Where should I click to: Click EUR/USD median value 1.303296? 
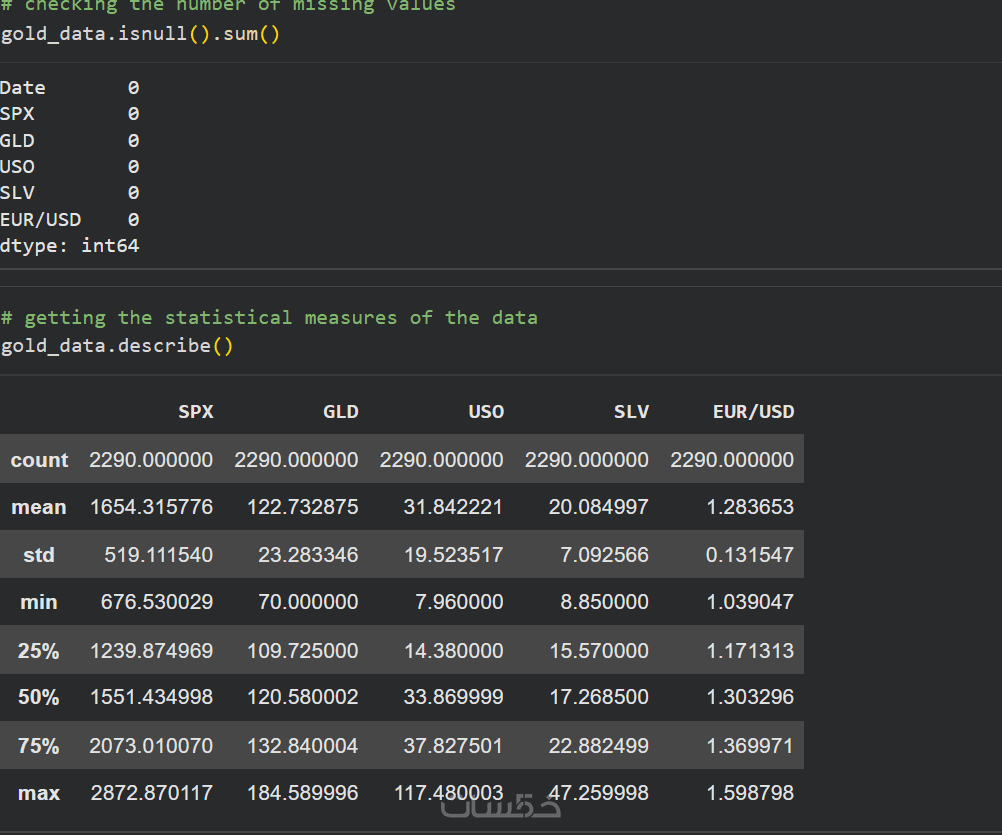[x=750, y=696]
